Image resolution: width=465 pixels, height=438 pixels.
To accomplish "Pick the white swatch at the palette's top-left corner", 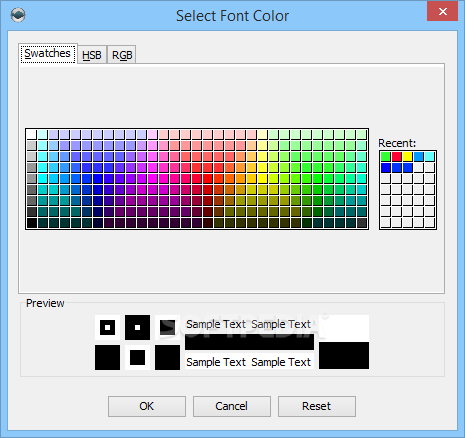I will [31, 134].
